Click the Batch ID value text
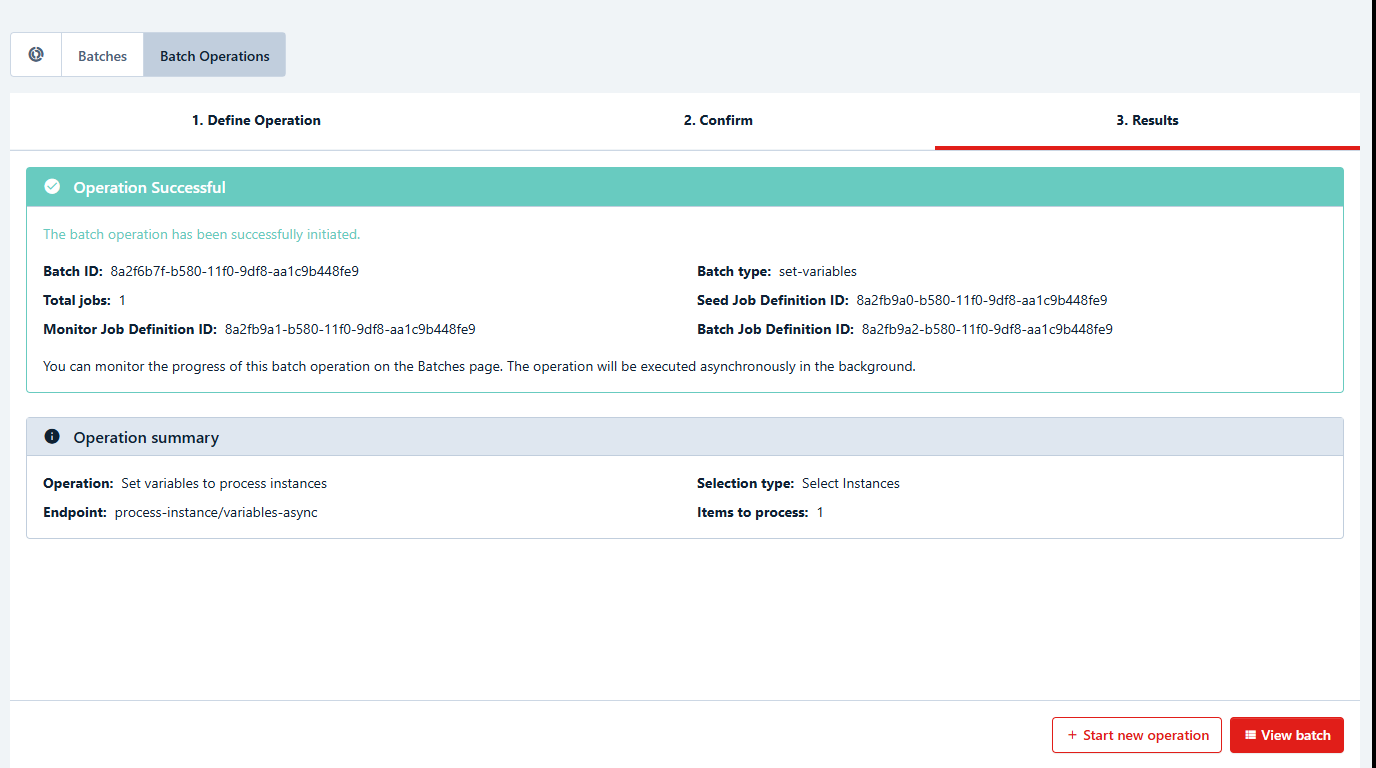This screenshot has width=1376, height=768. coord(234,271)
